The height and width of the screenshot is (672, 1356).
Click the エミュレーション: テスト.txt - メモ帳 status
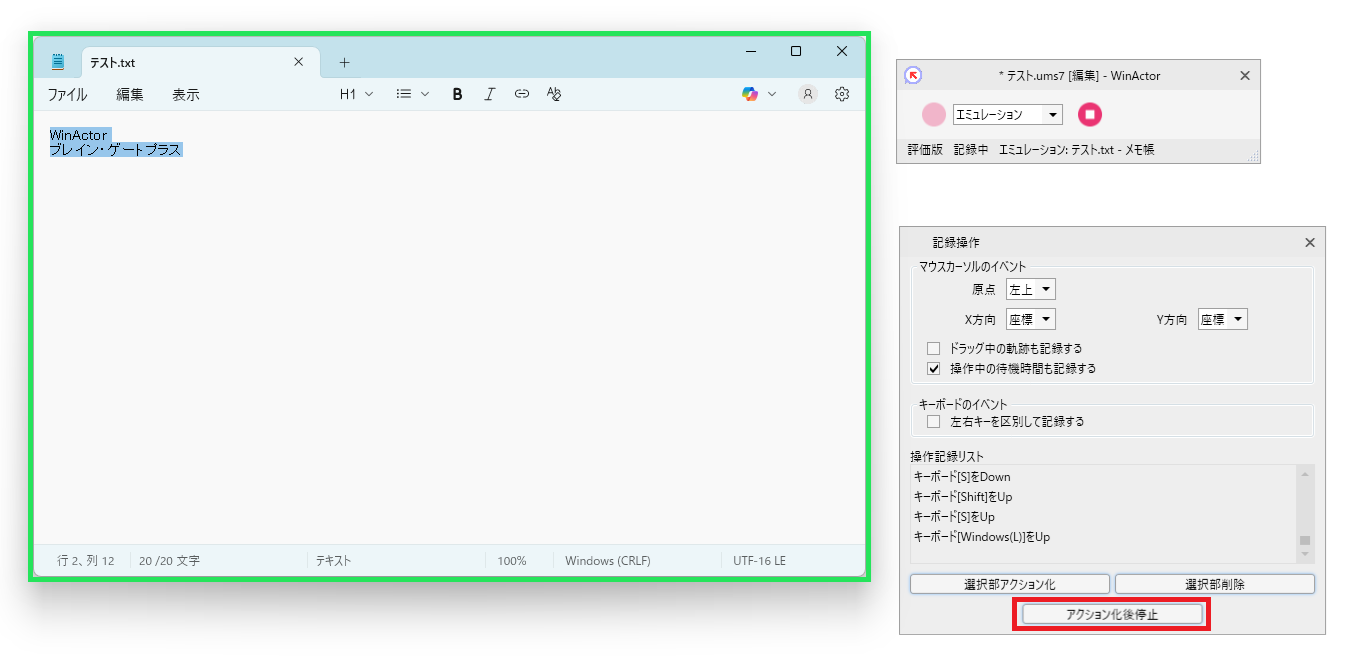(x=1077, y=150)
